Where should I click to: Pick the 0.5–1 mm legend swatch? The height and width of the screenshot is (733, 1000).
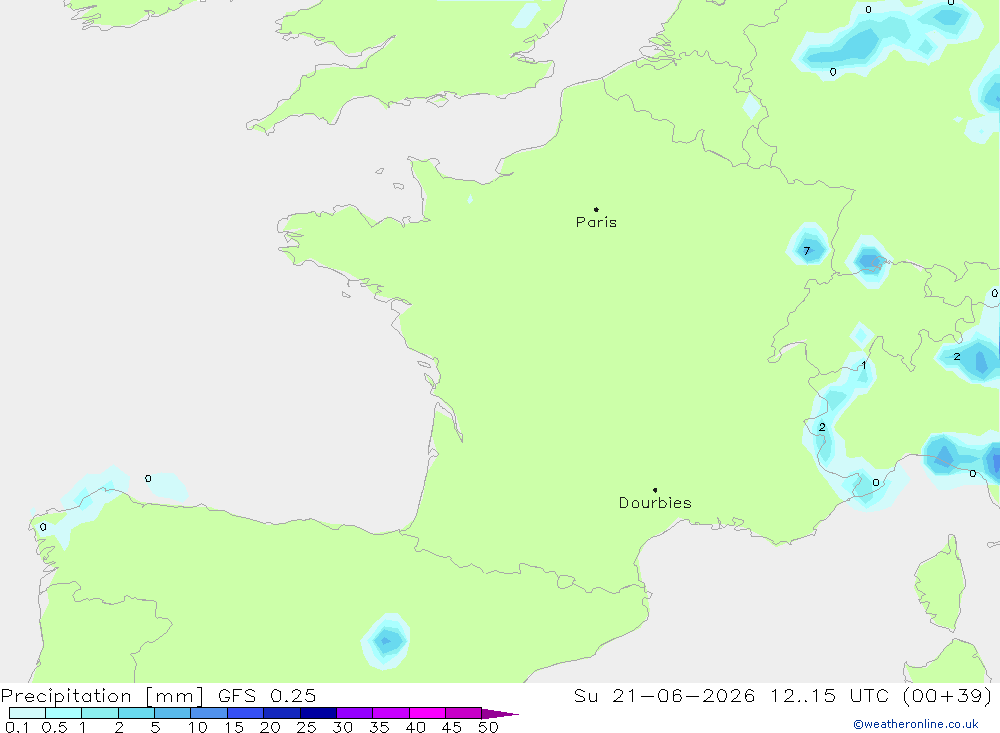point(64,713)
